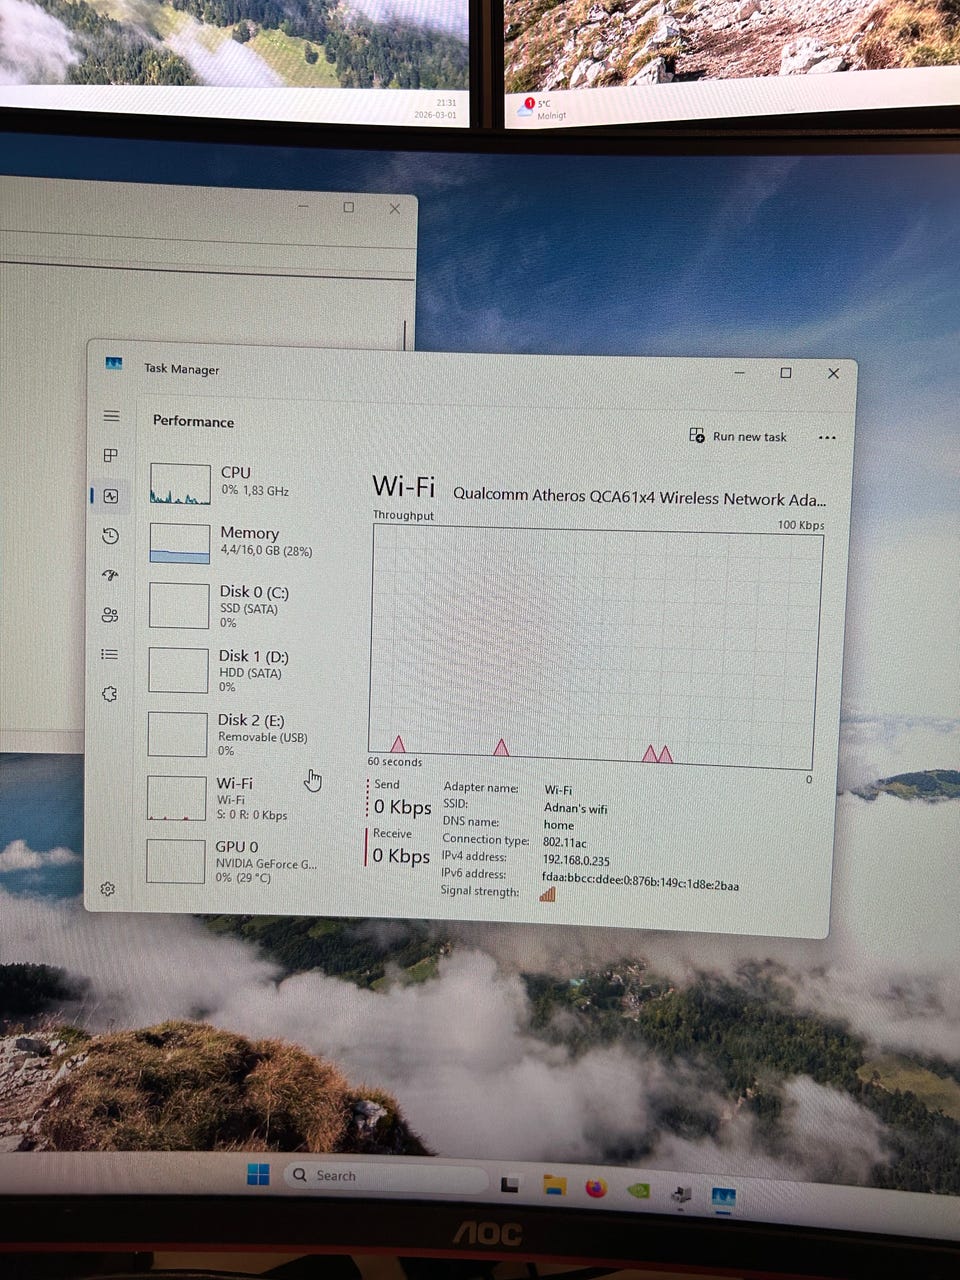The width and height of the screenshot is (960, 1280).
Task: Open Task View from the taskbar
Action: click(510, 1185)
